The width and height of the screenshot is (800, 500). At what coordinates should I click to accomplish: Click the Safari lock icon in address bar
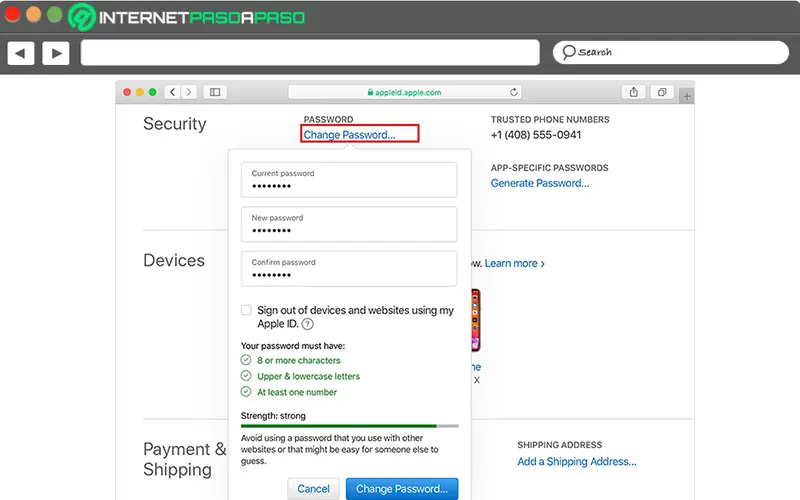[x=370, y=92]
